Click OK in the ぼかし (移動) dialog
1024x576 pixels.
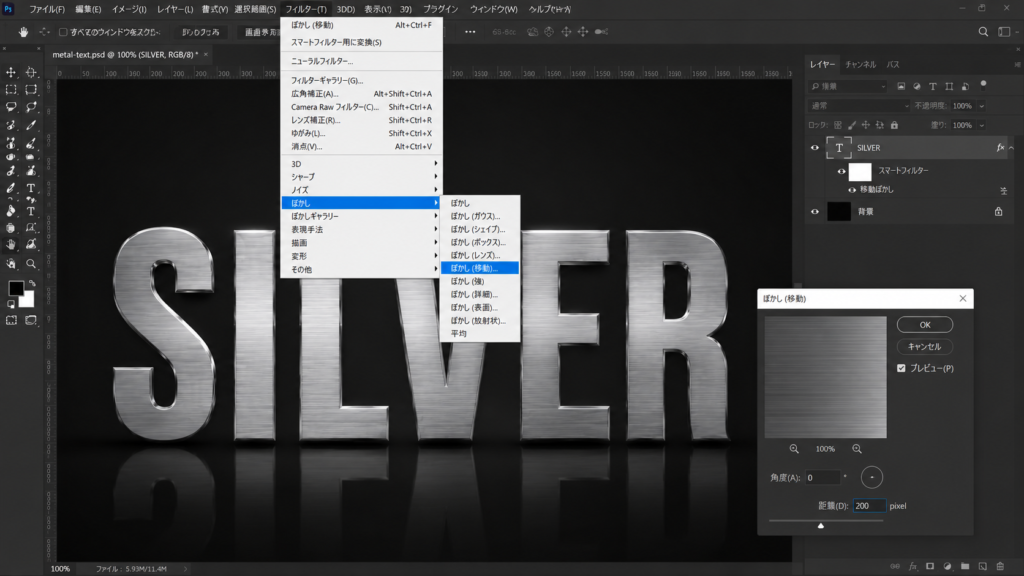925,325
